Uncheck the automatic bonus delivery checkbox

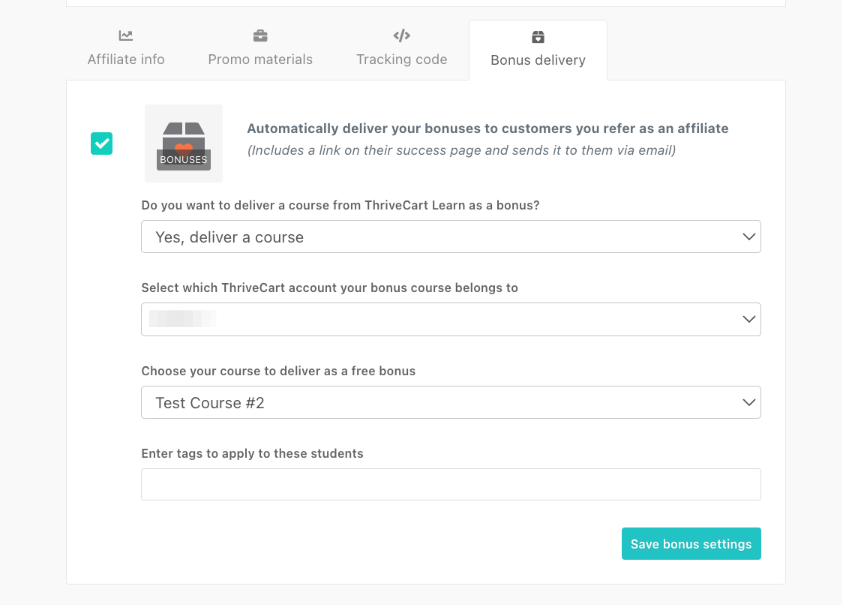click(102, 143)
